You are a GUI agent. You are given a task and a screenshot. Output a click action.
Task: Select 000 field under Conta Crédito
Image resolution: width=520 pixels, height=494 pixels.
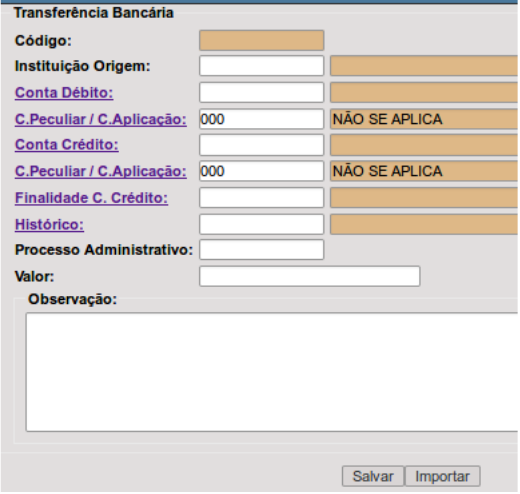[262, 171]
